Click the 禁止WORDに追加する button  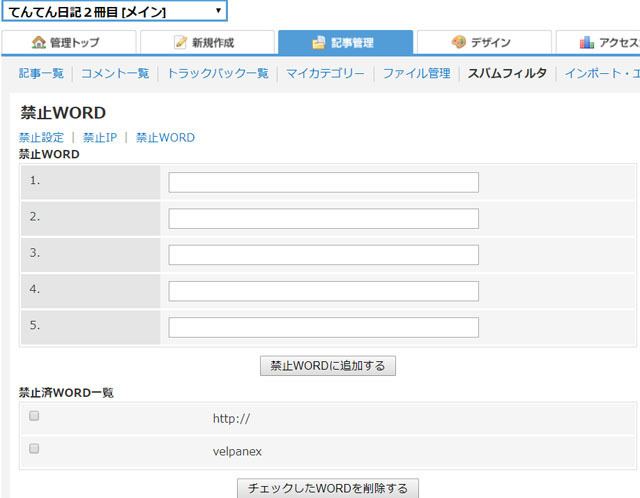(x=328, y=366)
